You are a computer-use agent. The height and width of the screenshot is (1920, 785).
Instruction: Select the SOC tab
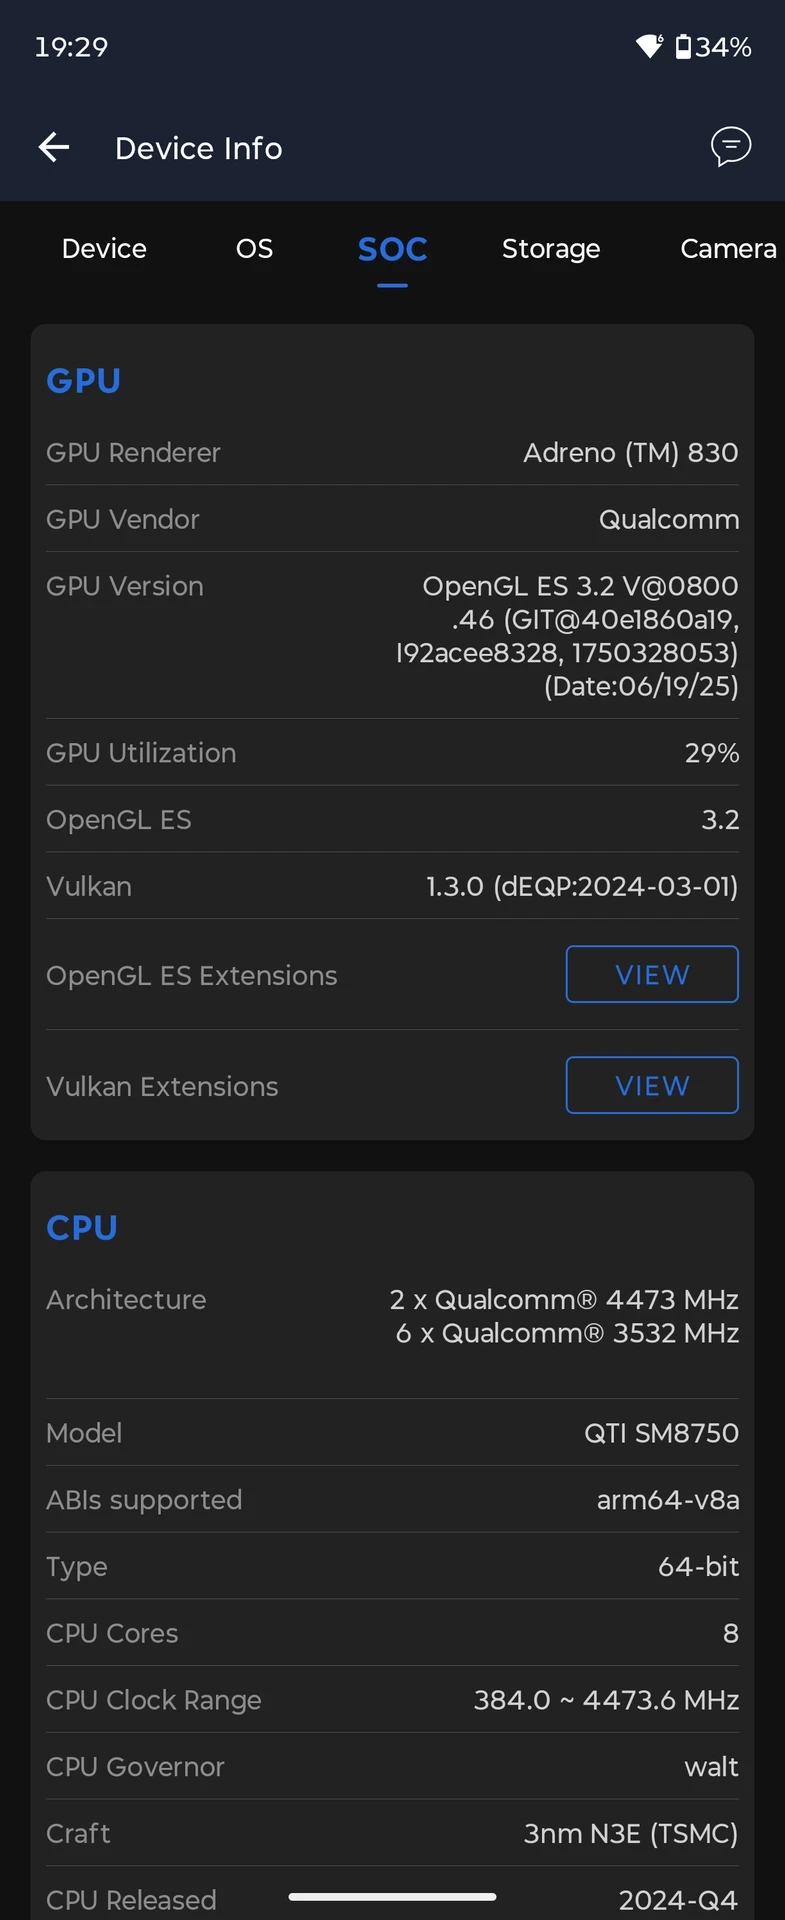[x=392, y=249]
